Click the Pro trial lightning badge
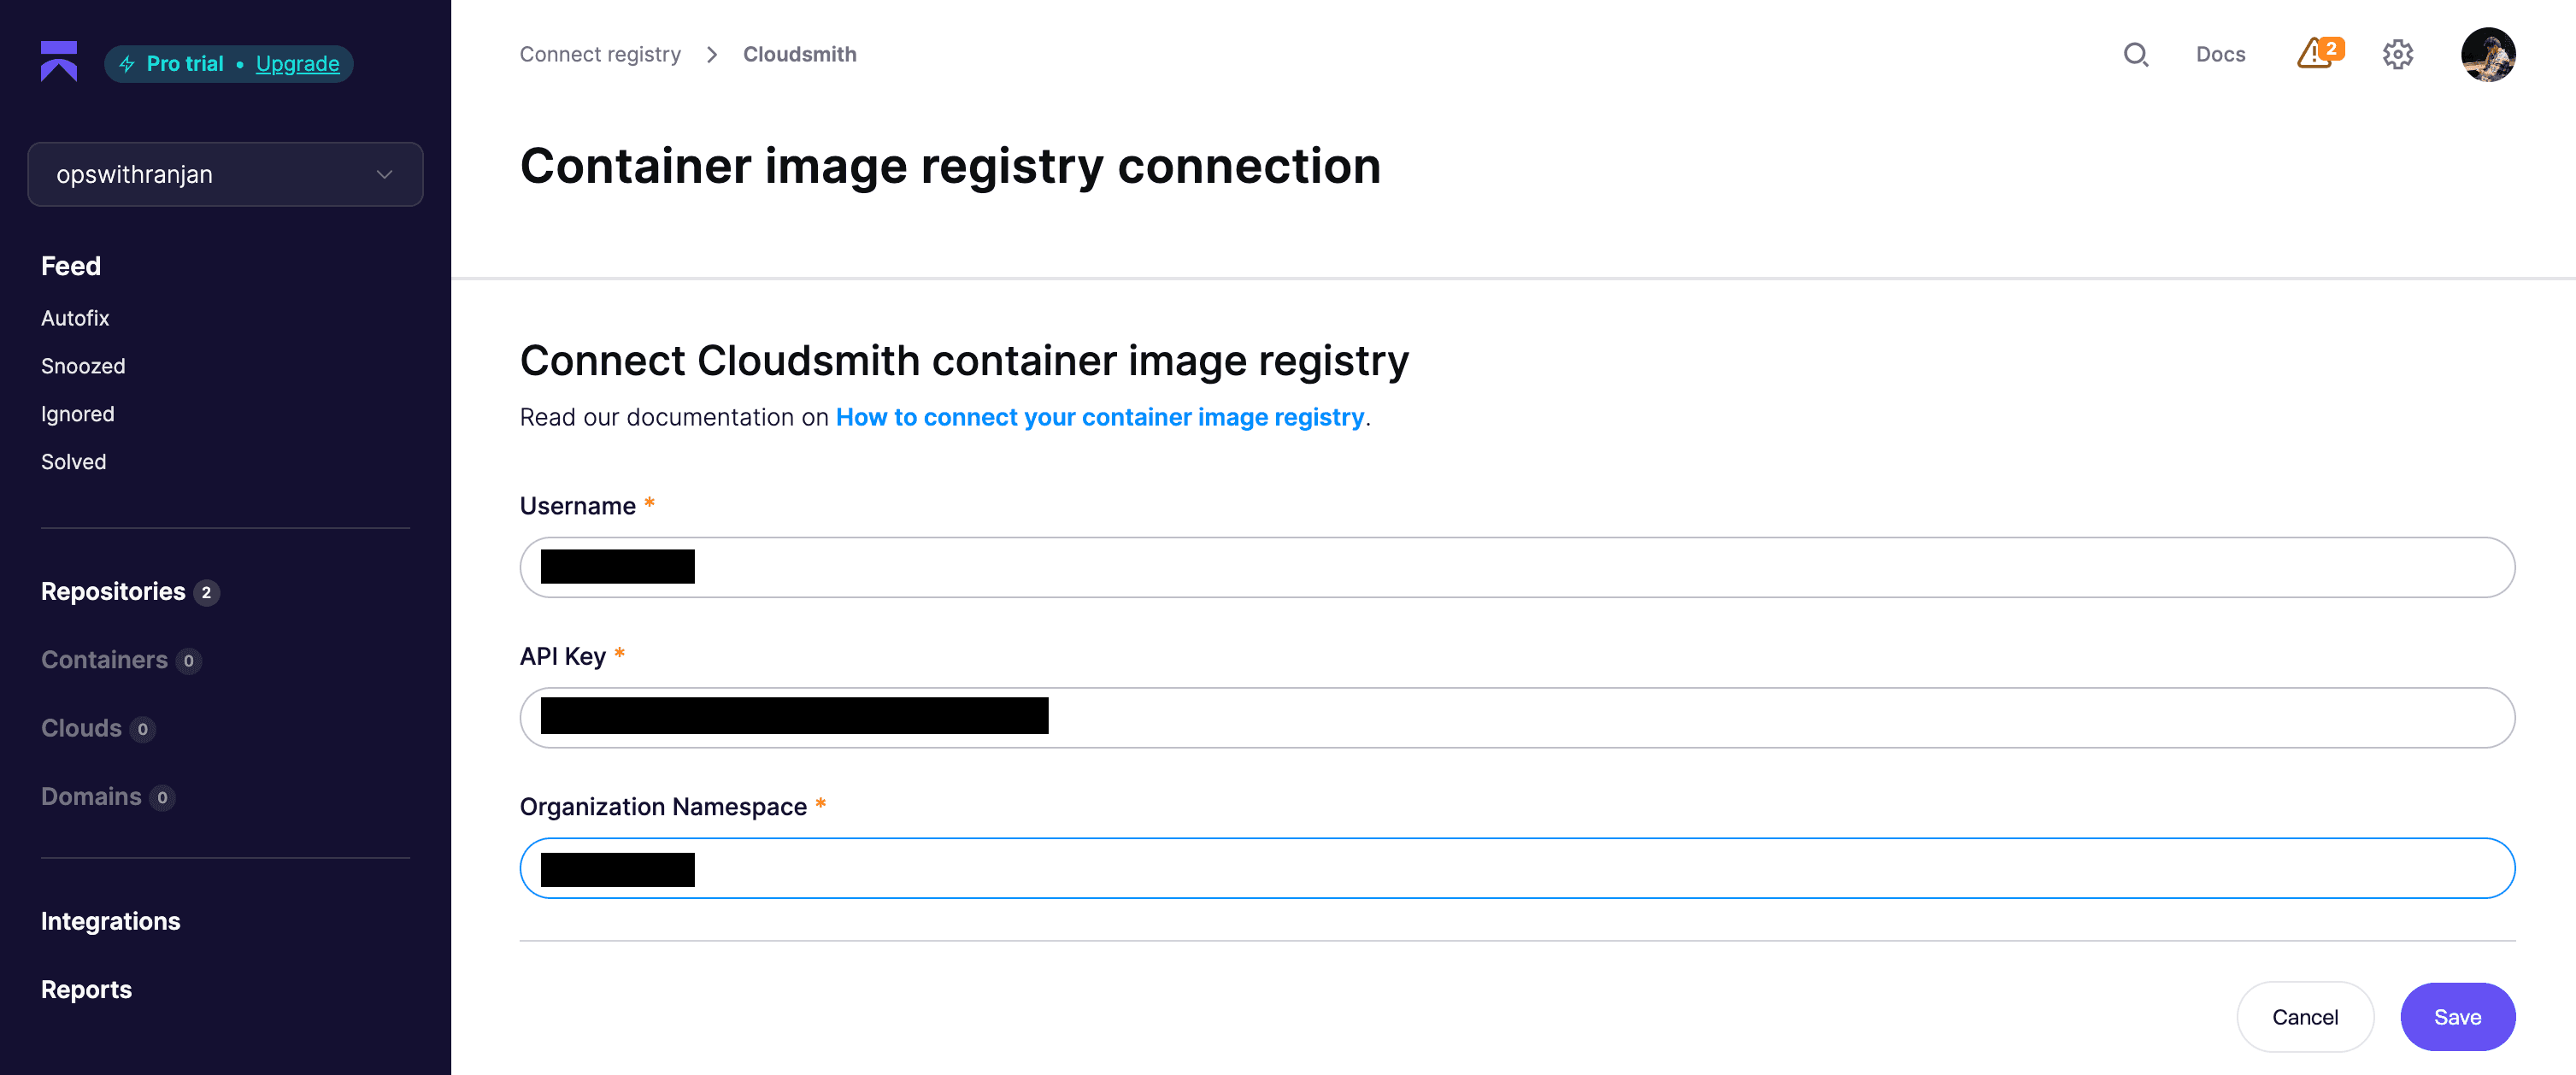Screen dimensions: 2576x1075 click(x=170, y=64)
